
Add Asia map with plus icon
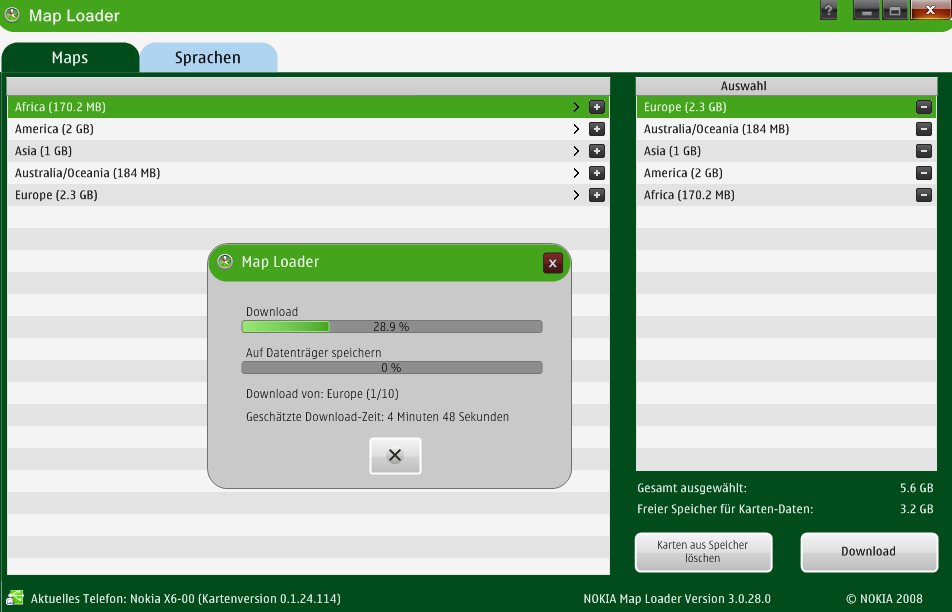[x=597, y=151]
